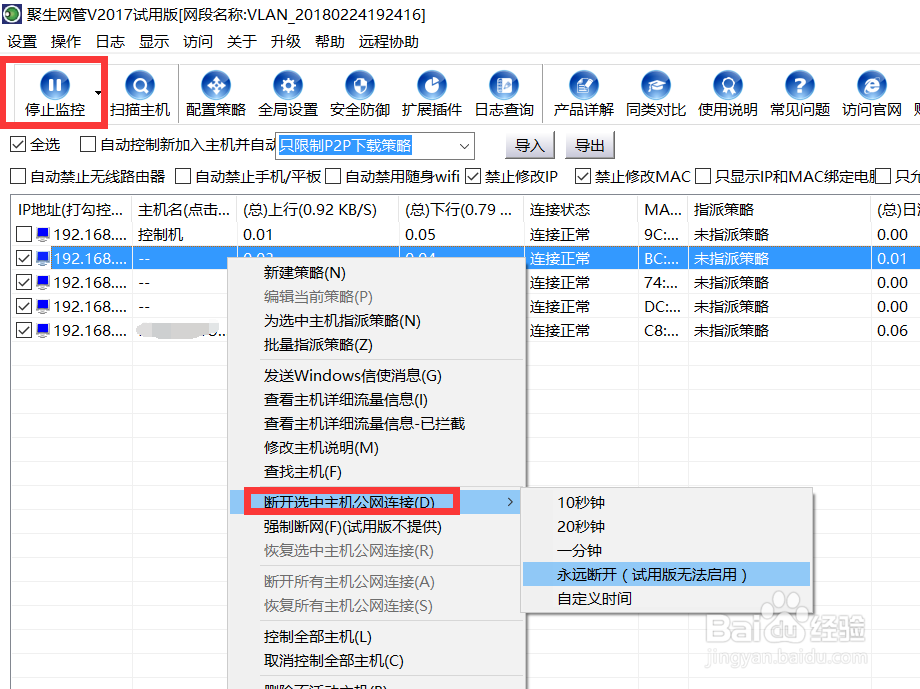Toggle the 全选 checkbox
Screen dimensions: 920x689
tap(18, 144)
